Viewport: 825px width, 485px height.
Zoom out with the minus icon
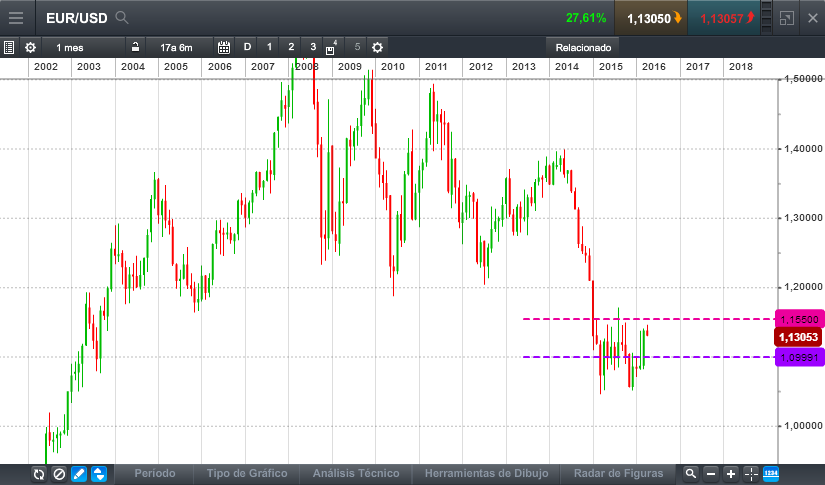click(x=711, y=474)
